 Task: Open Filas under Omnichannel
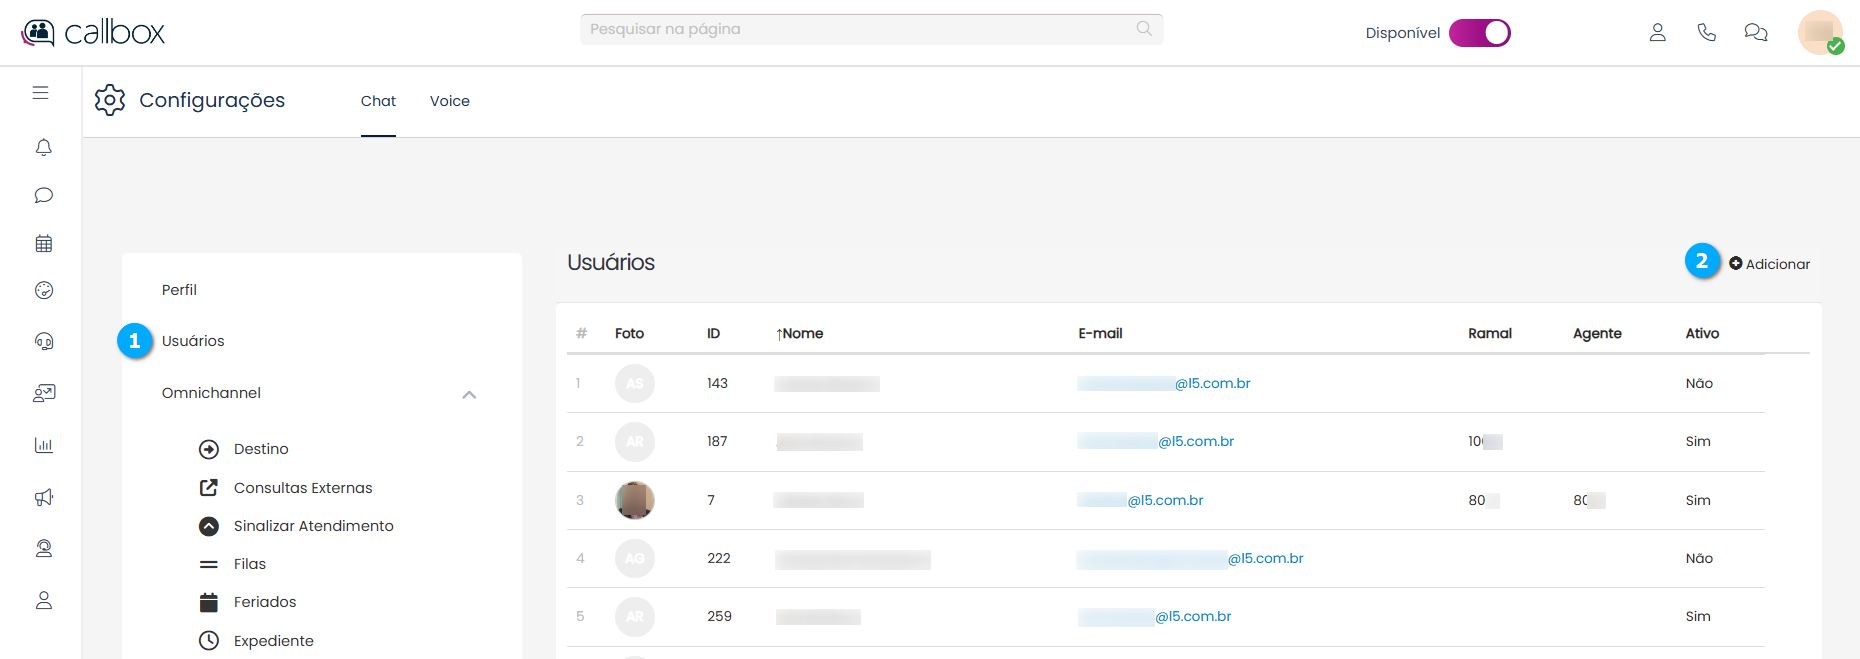coord(249,564)
